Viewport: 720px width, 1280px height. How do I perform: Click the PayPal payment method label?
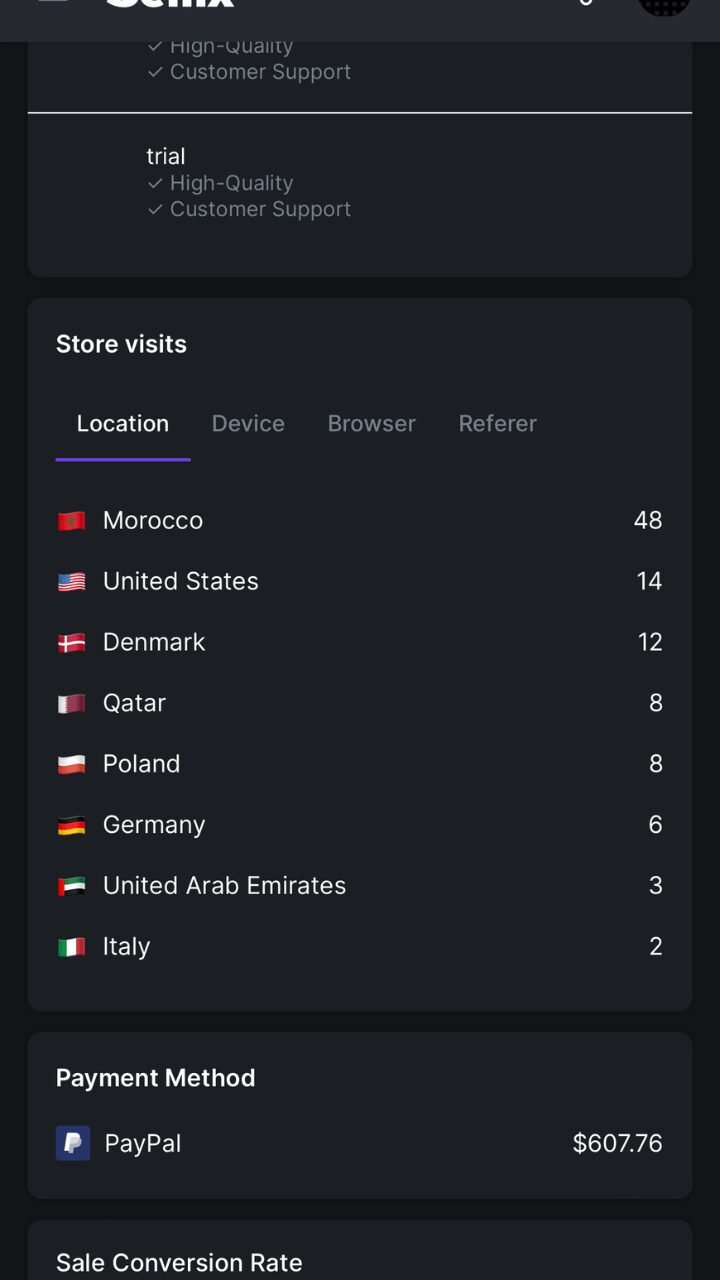(143, 1144)
